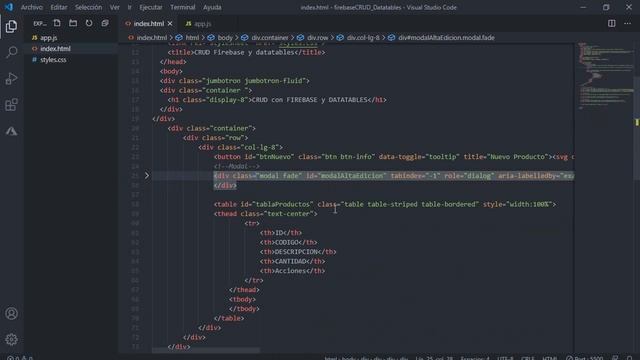Click the body symbol icon in the breadcrumb
The image size is (640, 360).
[x=211, y=38]
